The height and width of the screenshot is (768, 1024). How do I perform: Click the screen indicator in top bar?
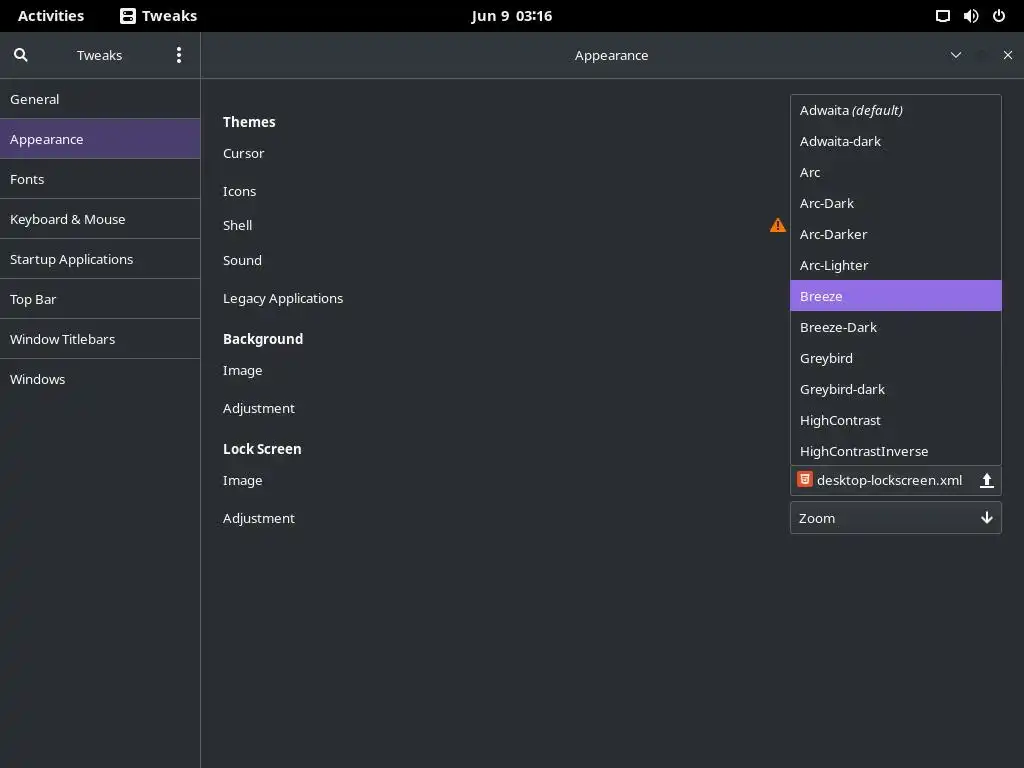coord(943,16)
